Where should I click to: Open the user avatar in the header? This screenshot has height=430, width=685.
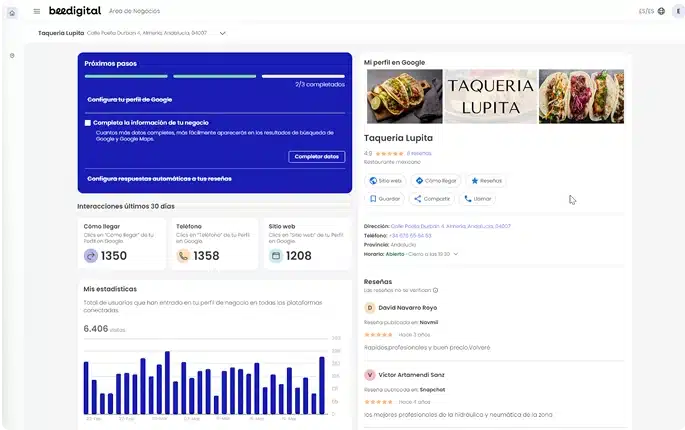(677, 12)
